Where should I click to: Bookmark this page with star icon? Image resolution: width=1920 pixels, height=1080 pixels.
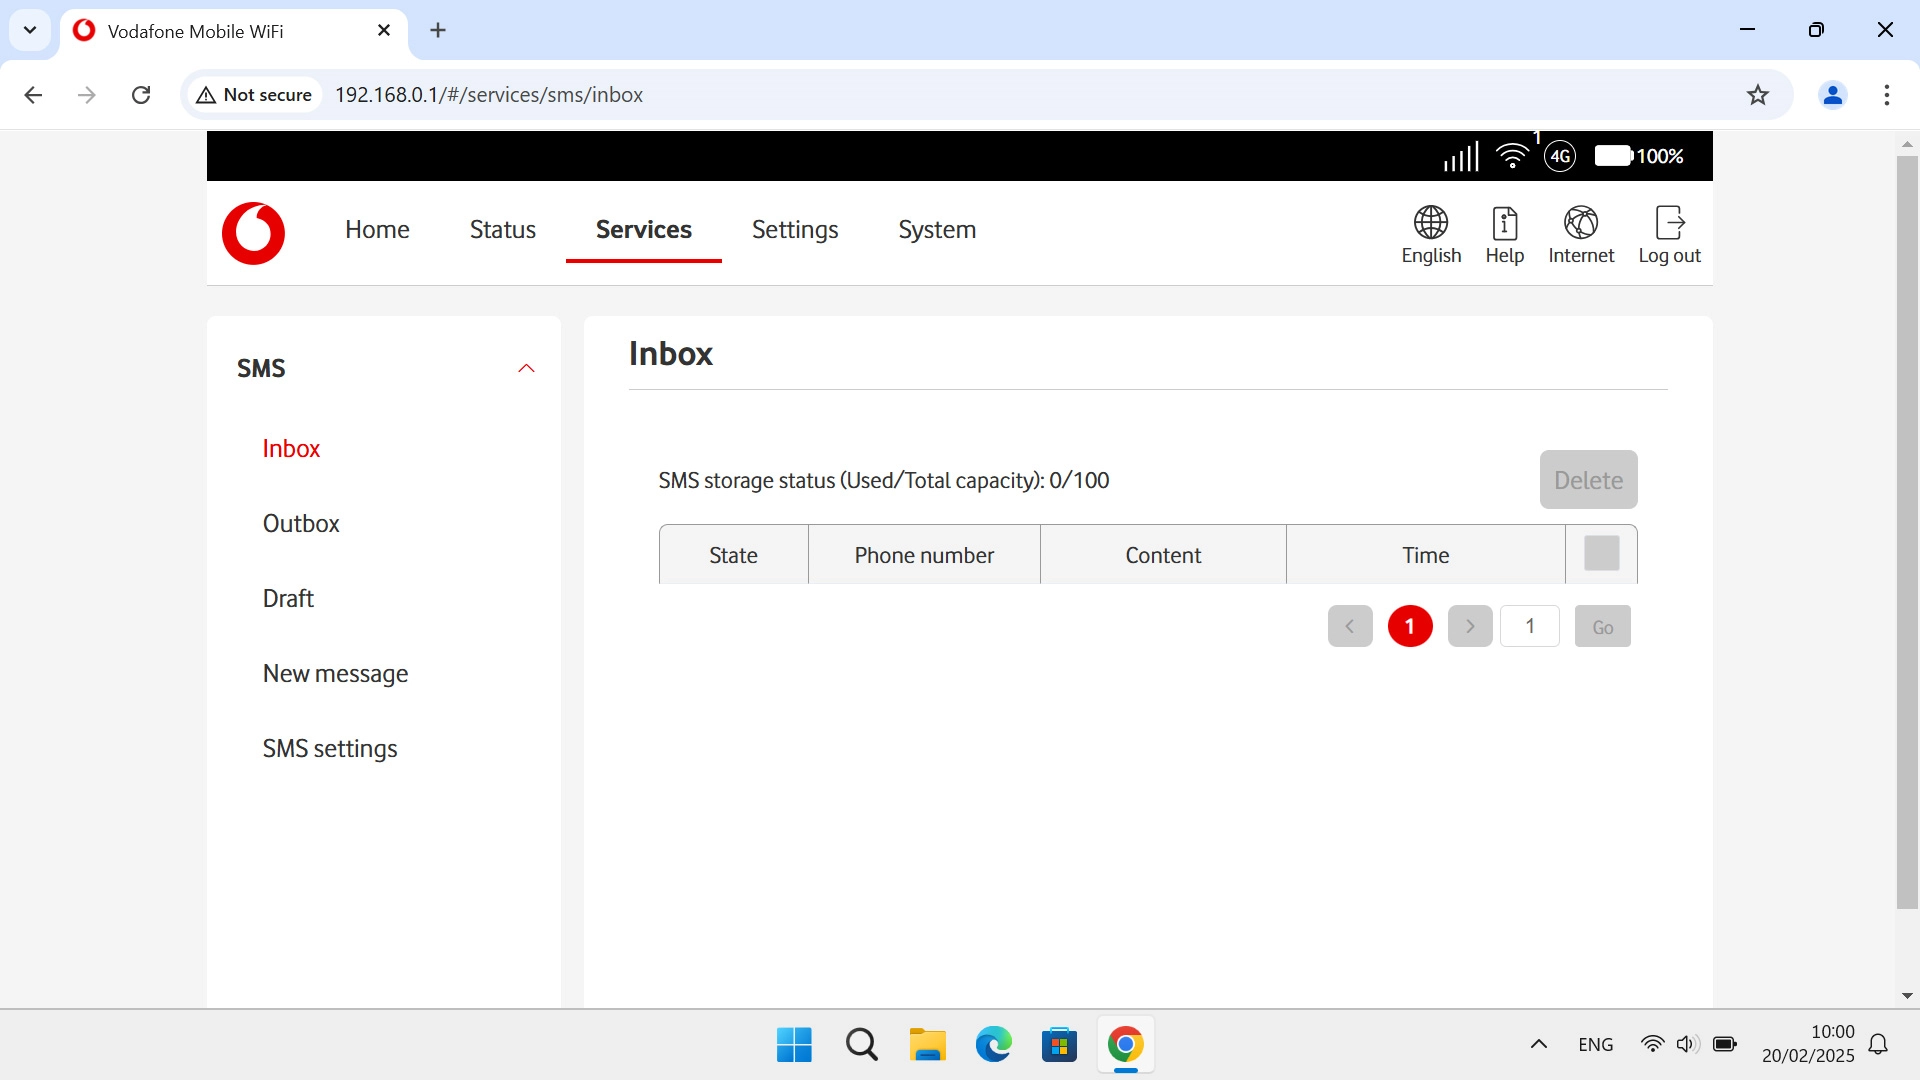[x=1757, y=95]
